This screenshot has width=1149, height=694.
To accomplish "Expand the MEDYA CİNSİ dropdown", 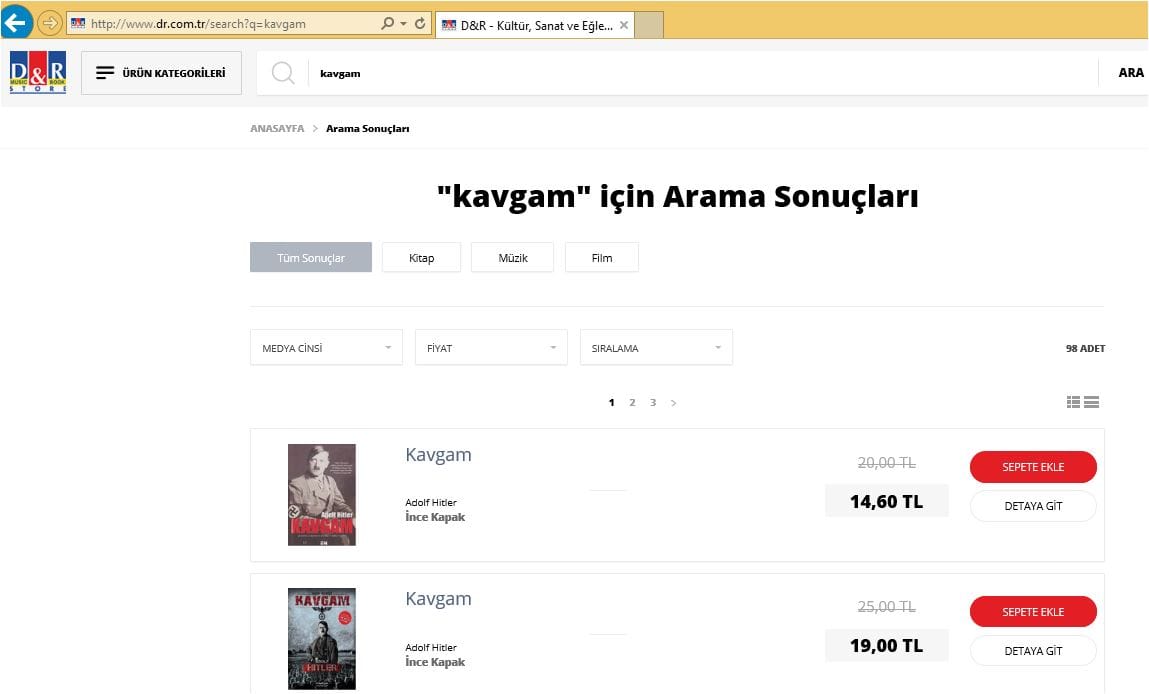I will coord(326,347).
